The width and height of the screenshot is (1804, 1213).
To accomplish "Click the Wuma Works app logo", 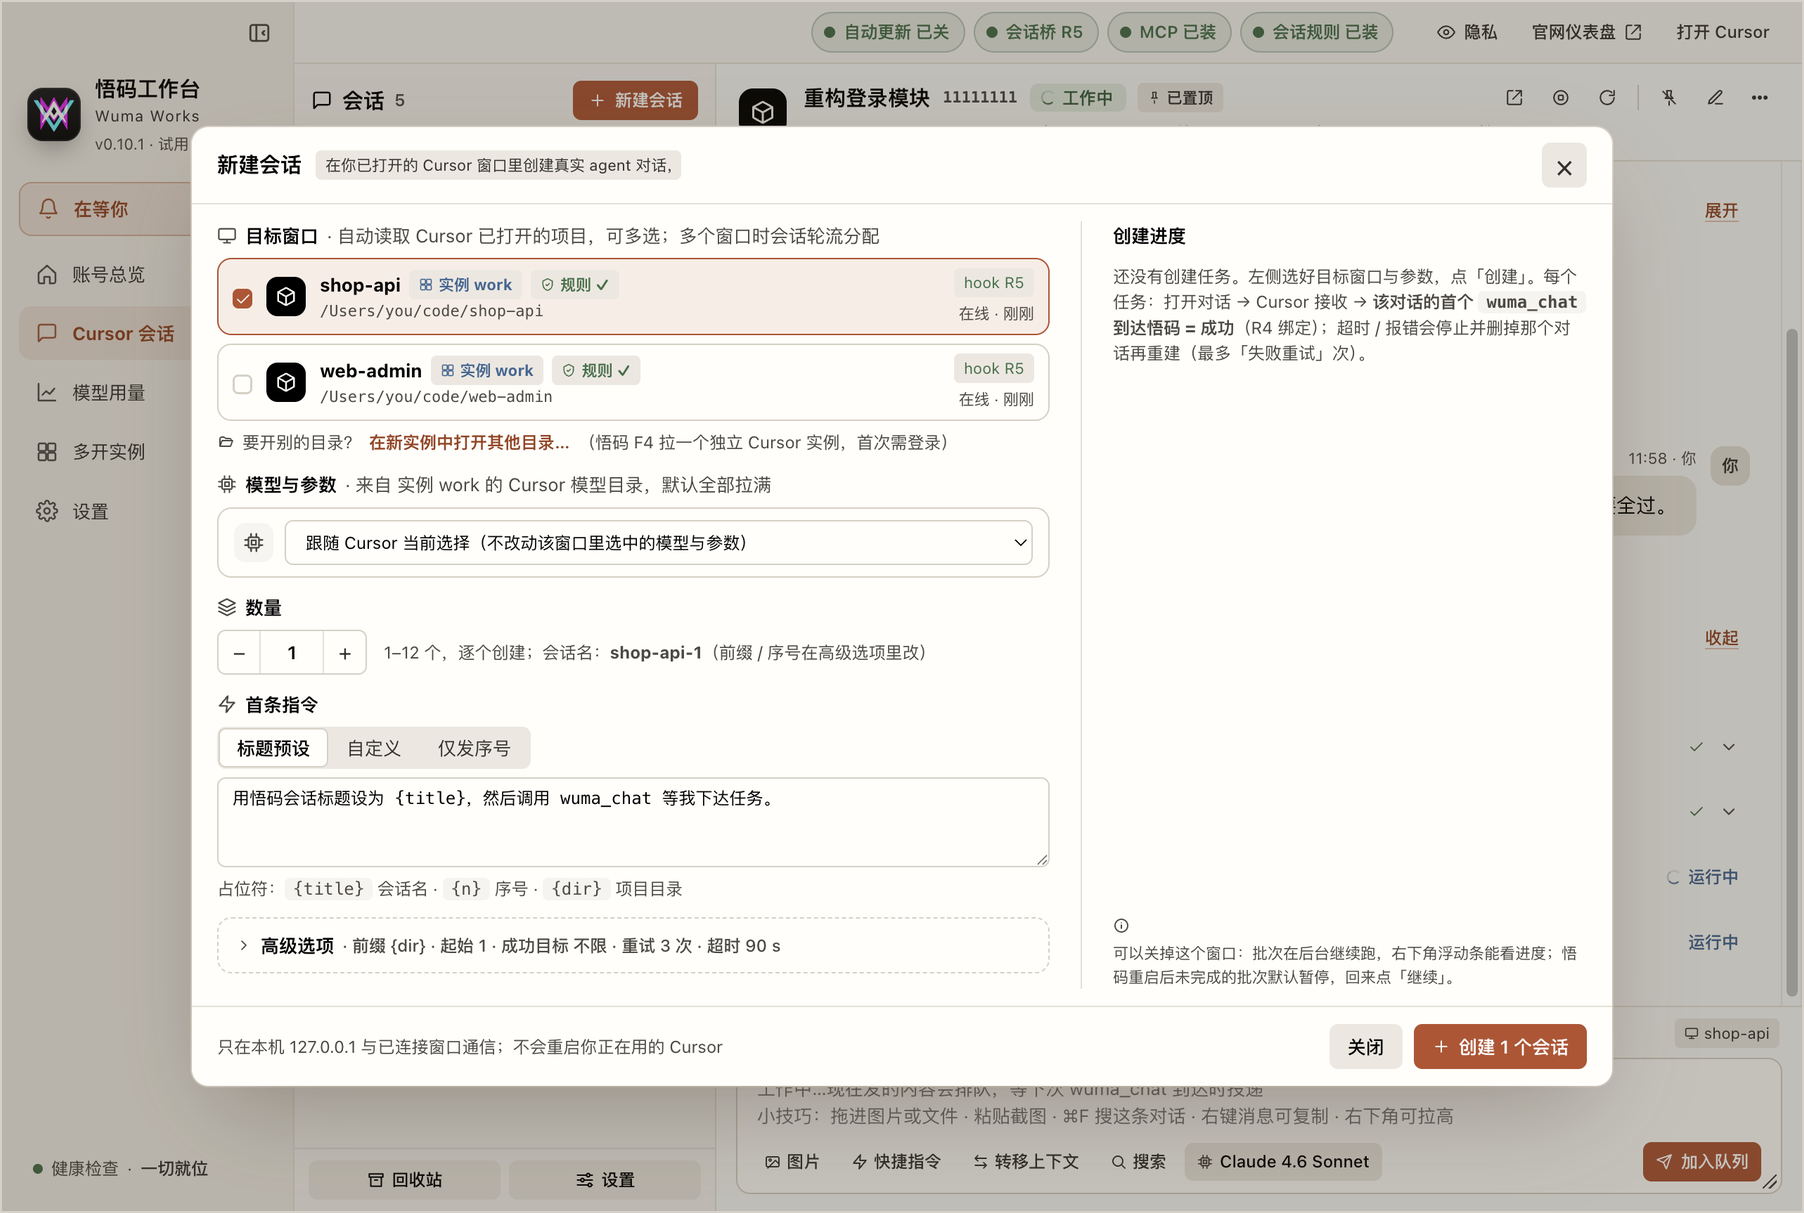I will [x=54, y=115].
